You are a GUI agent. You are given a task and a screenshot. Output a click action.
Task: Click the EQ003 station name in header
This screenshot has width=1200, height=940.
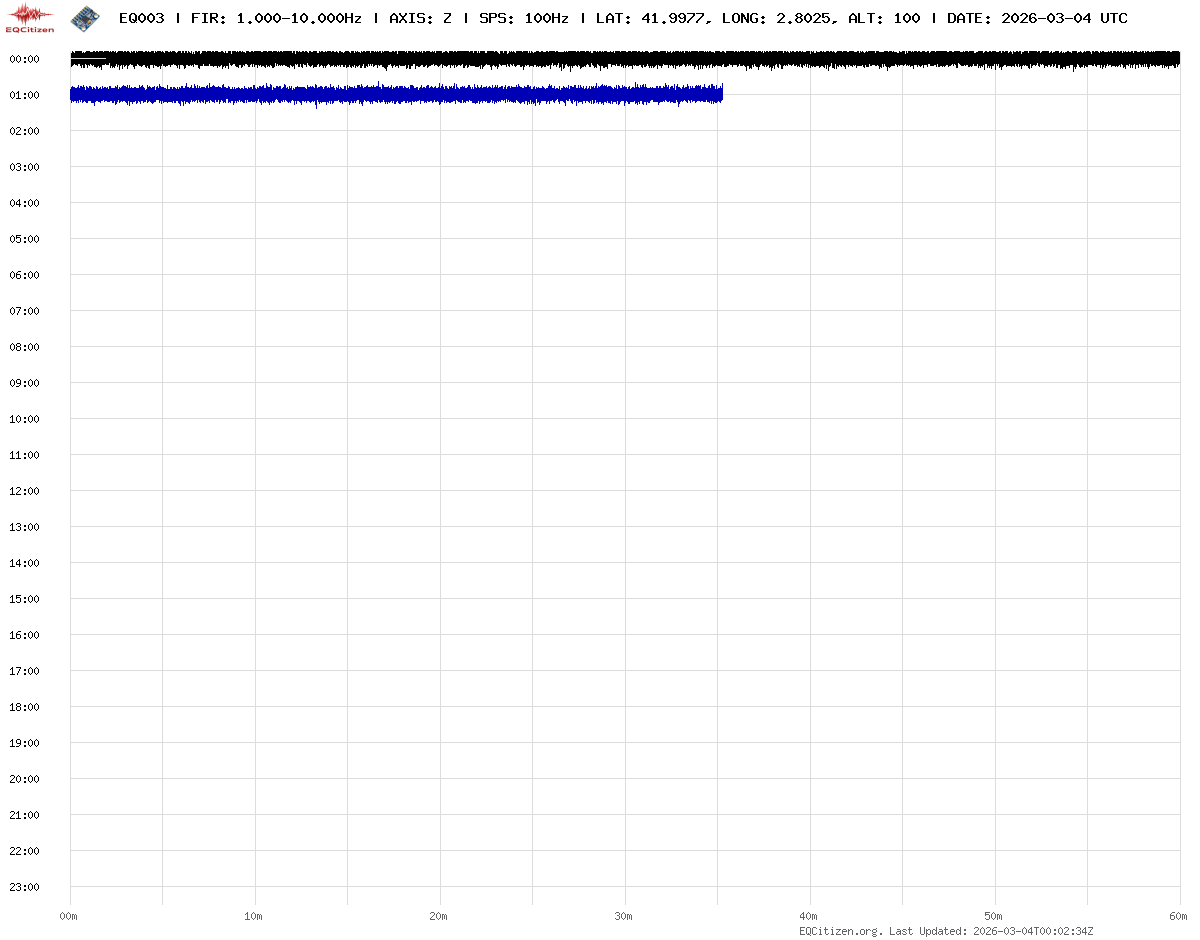[141, 18]
